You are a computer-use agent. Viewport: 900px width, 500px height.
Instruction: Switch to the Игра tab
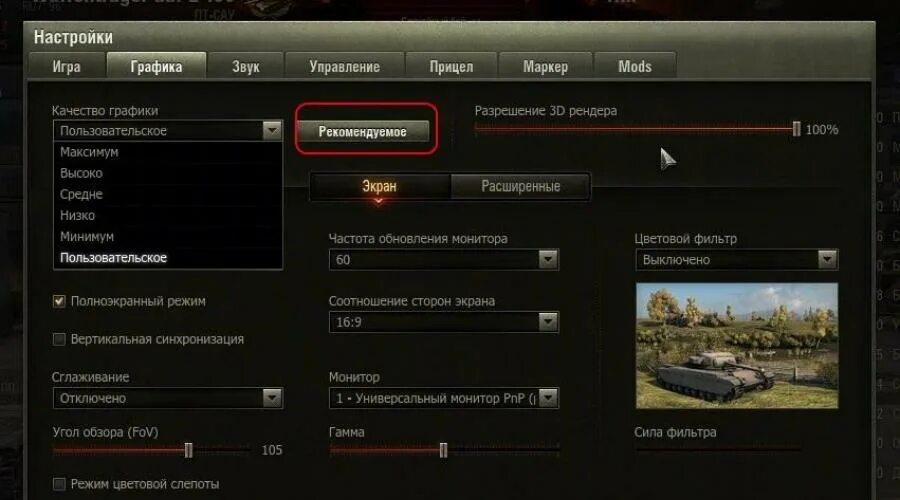[67, 67]
